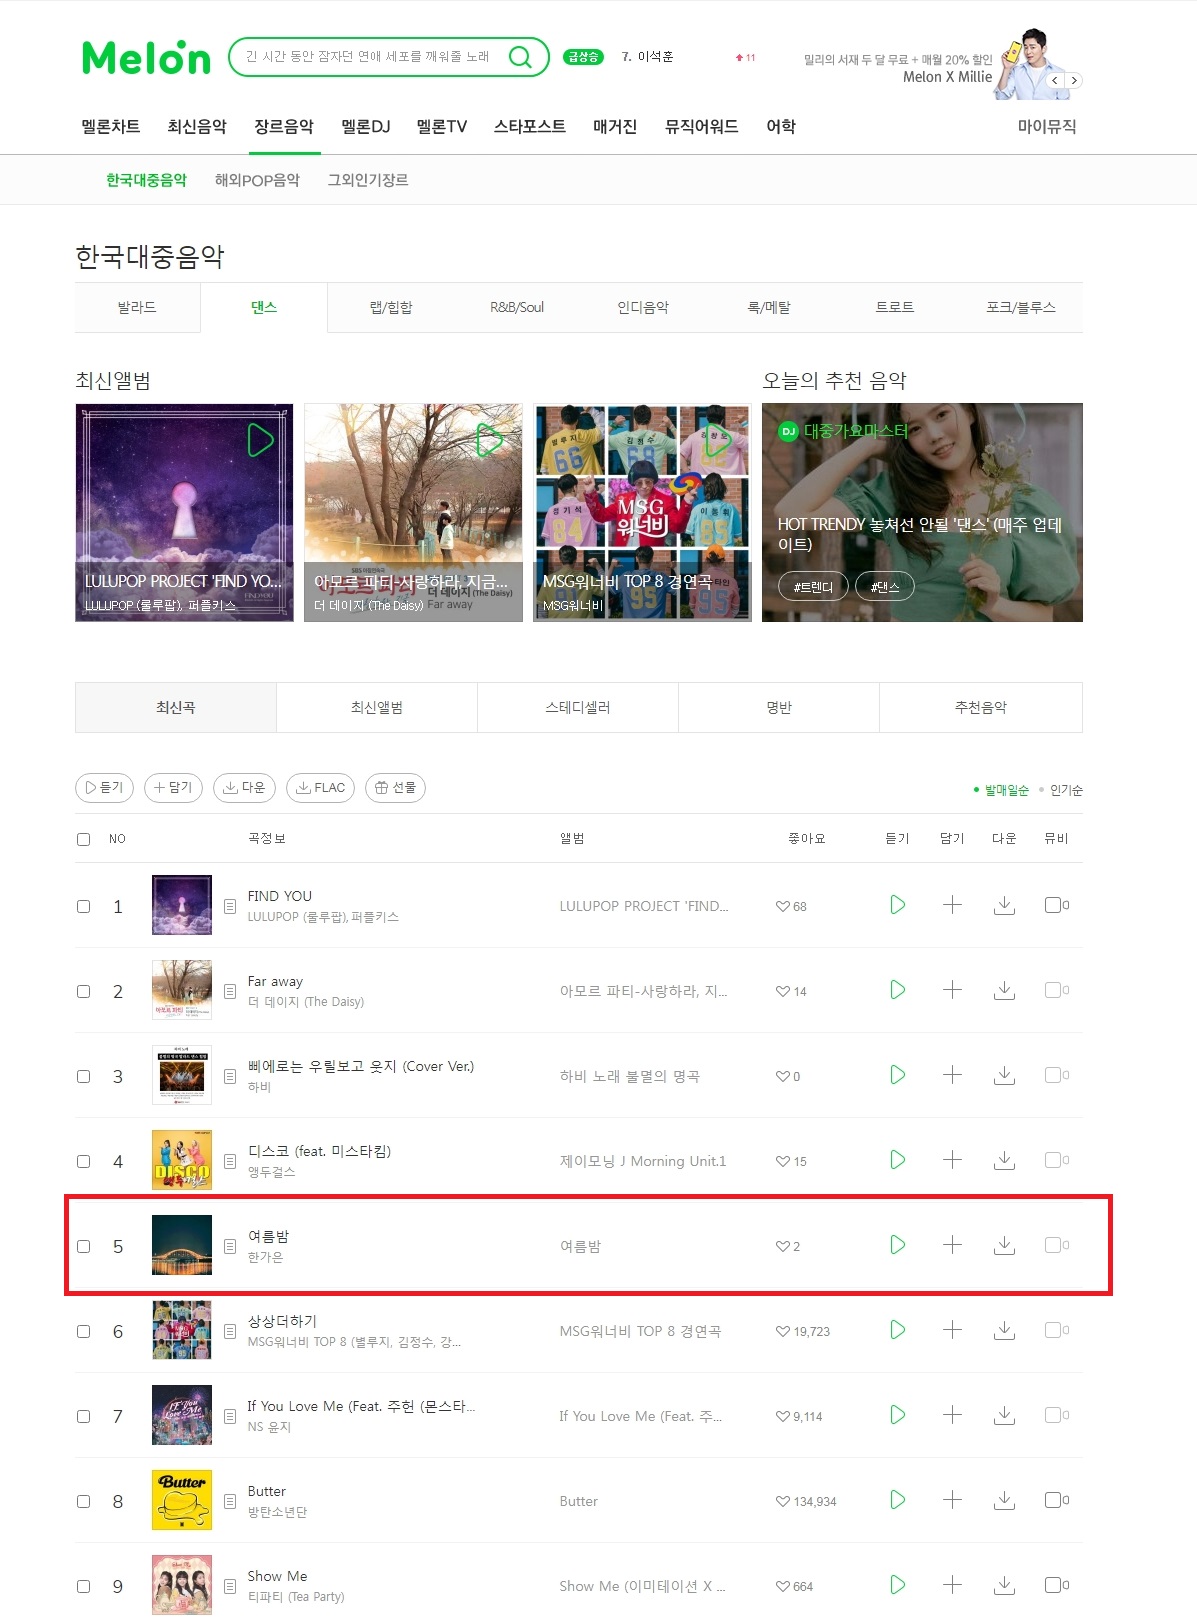Select the checkbox for track 7
This screenshot has height=1623, width=1197.
pos(84,1416)
